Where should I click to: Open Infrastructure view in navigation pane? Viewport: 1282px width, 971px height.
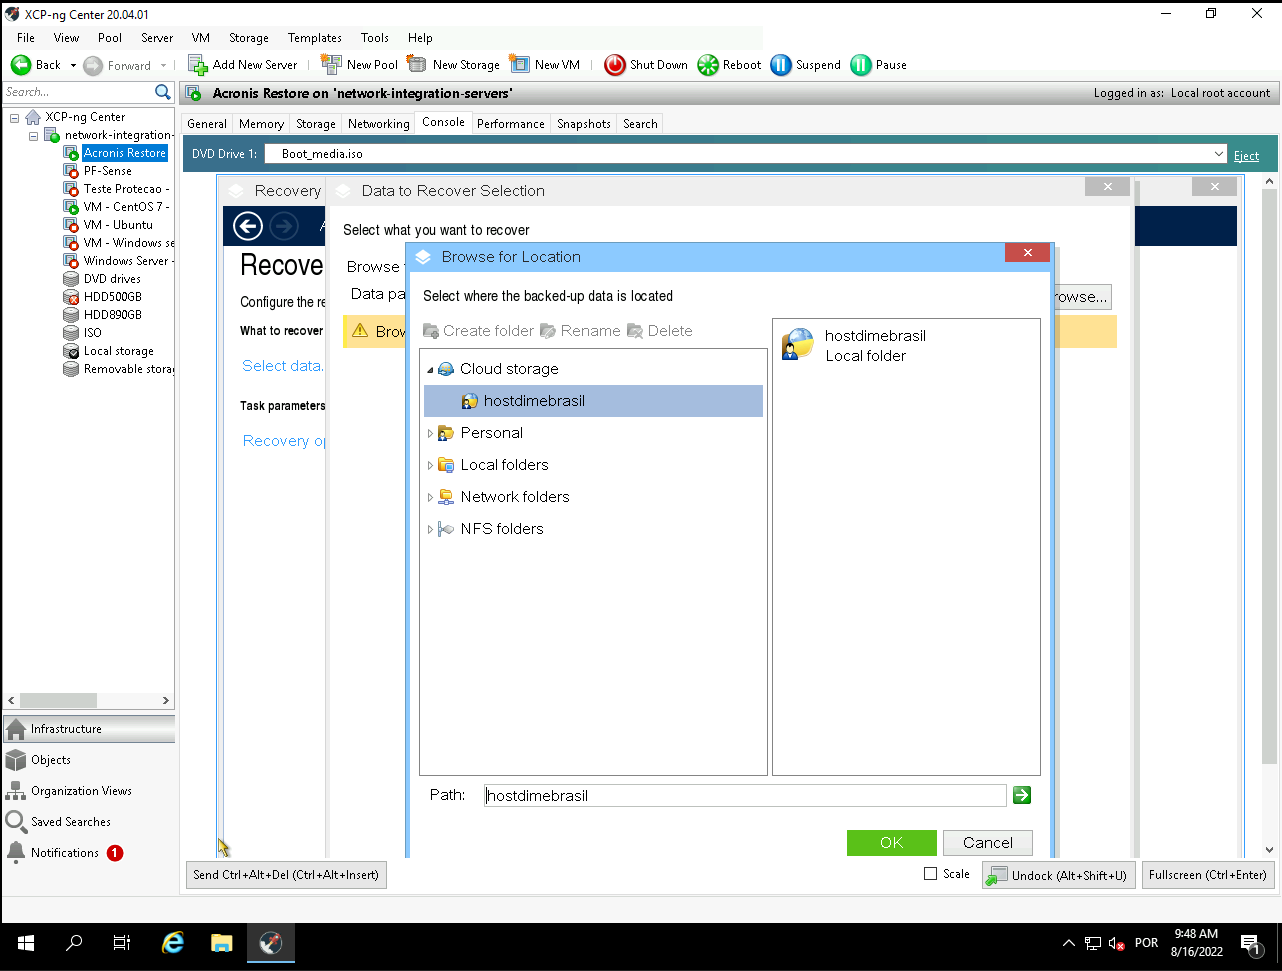point(89,729)
